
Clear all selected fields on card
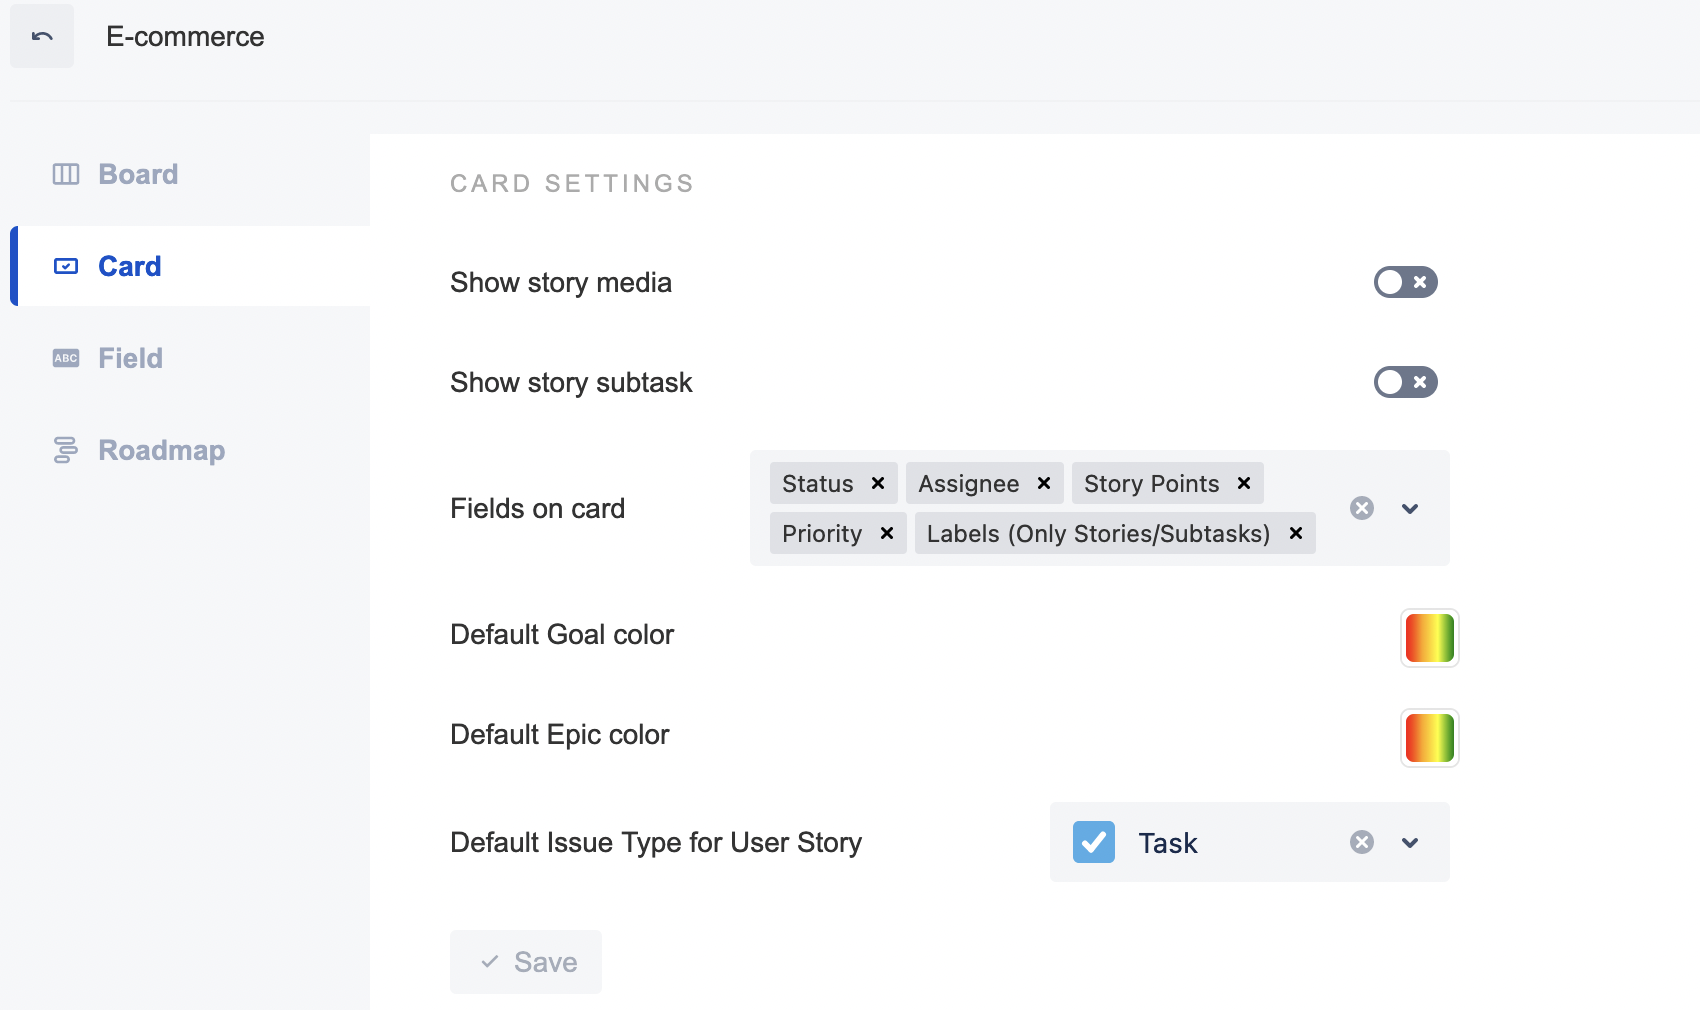(x=1362, y=508)
